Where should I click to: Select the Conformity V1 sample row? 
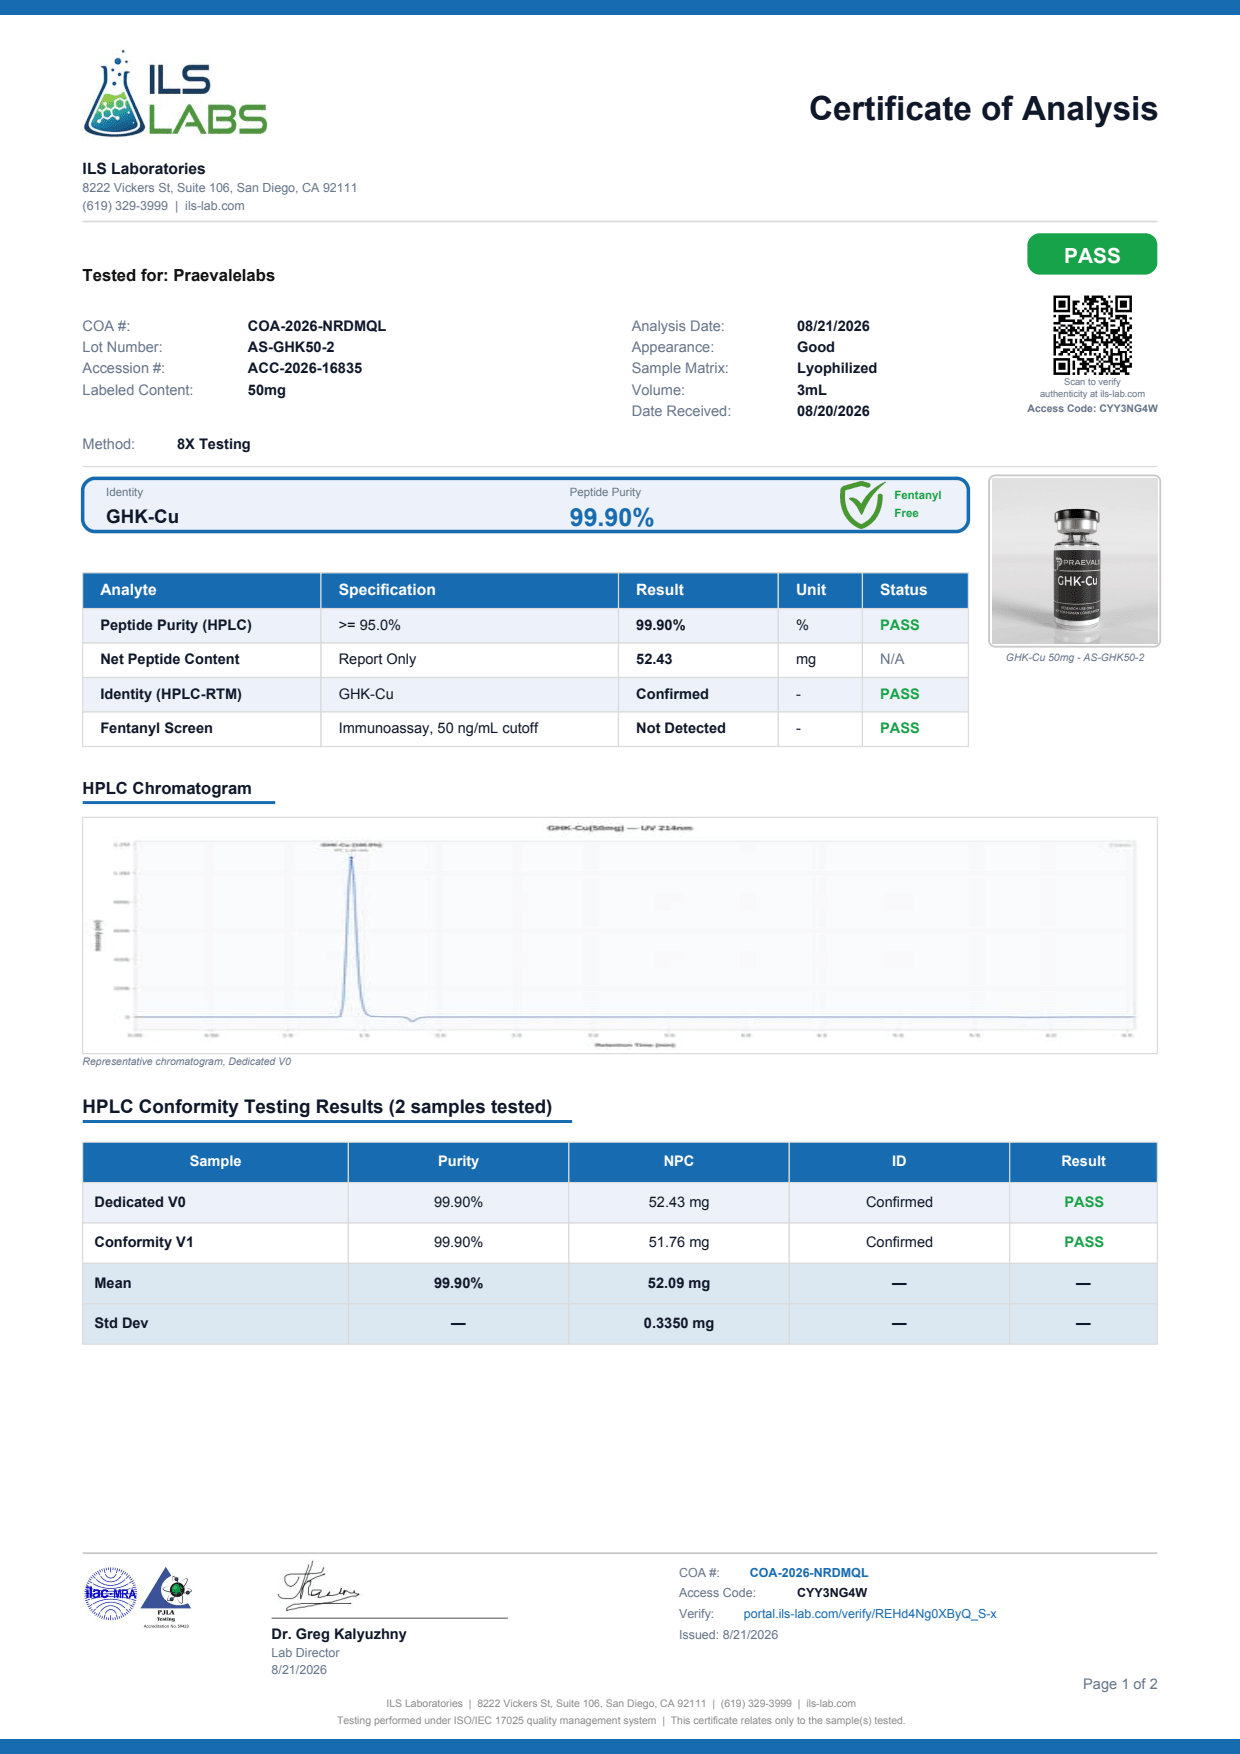(619, 1242)
